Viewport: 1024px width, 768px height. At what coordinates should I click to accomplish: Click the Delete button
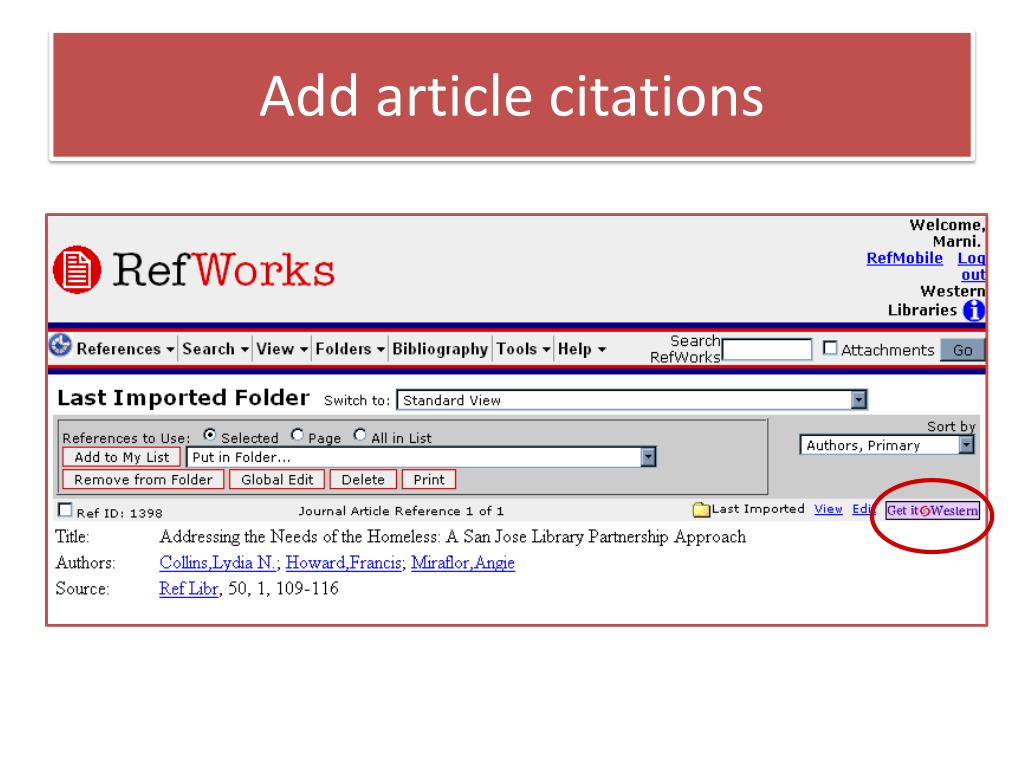tap(362, 479)
